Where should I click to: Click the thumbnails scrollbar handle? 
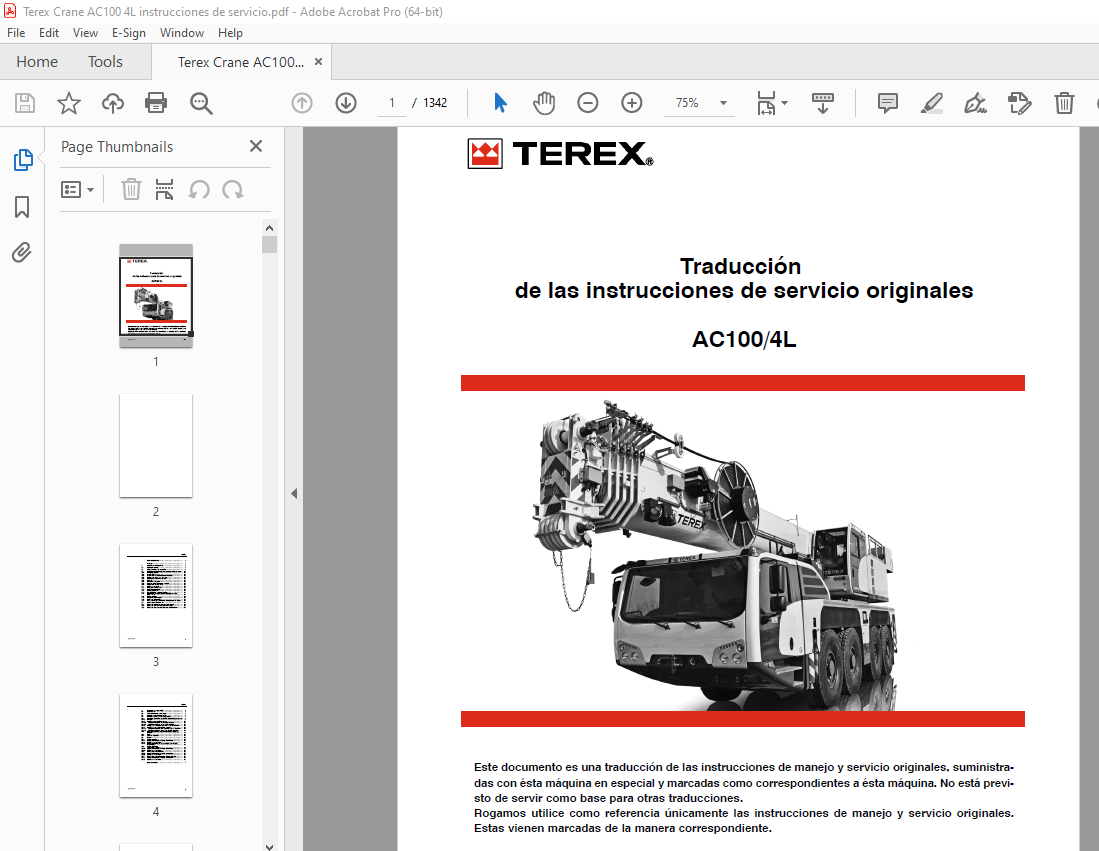(269, 244)
